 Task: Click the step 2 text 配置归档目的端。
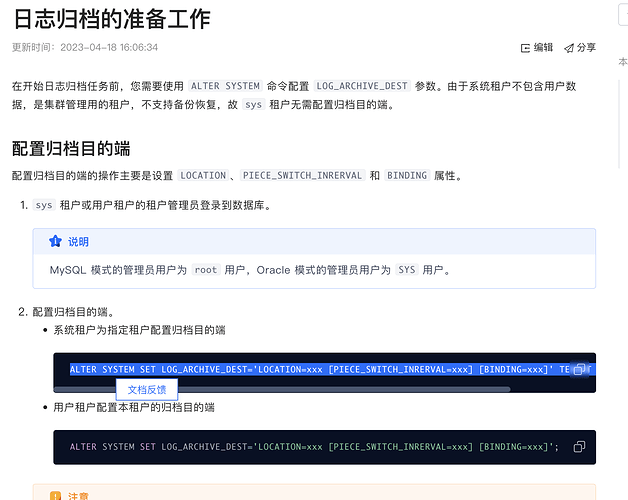point(74,312)
